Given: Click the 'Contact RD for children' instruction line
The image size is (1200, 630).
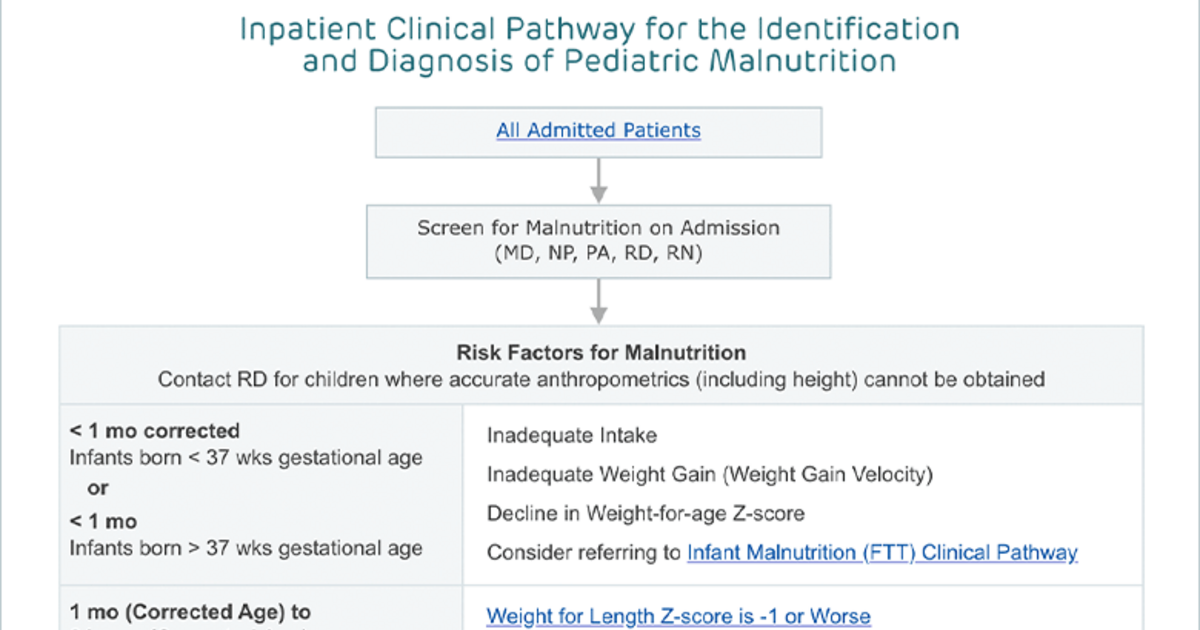Looking at the screenshot, I should click(601, 380).
